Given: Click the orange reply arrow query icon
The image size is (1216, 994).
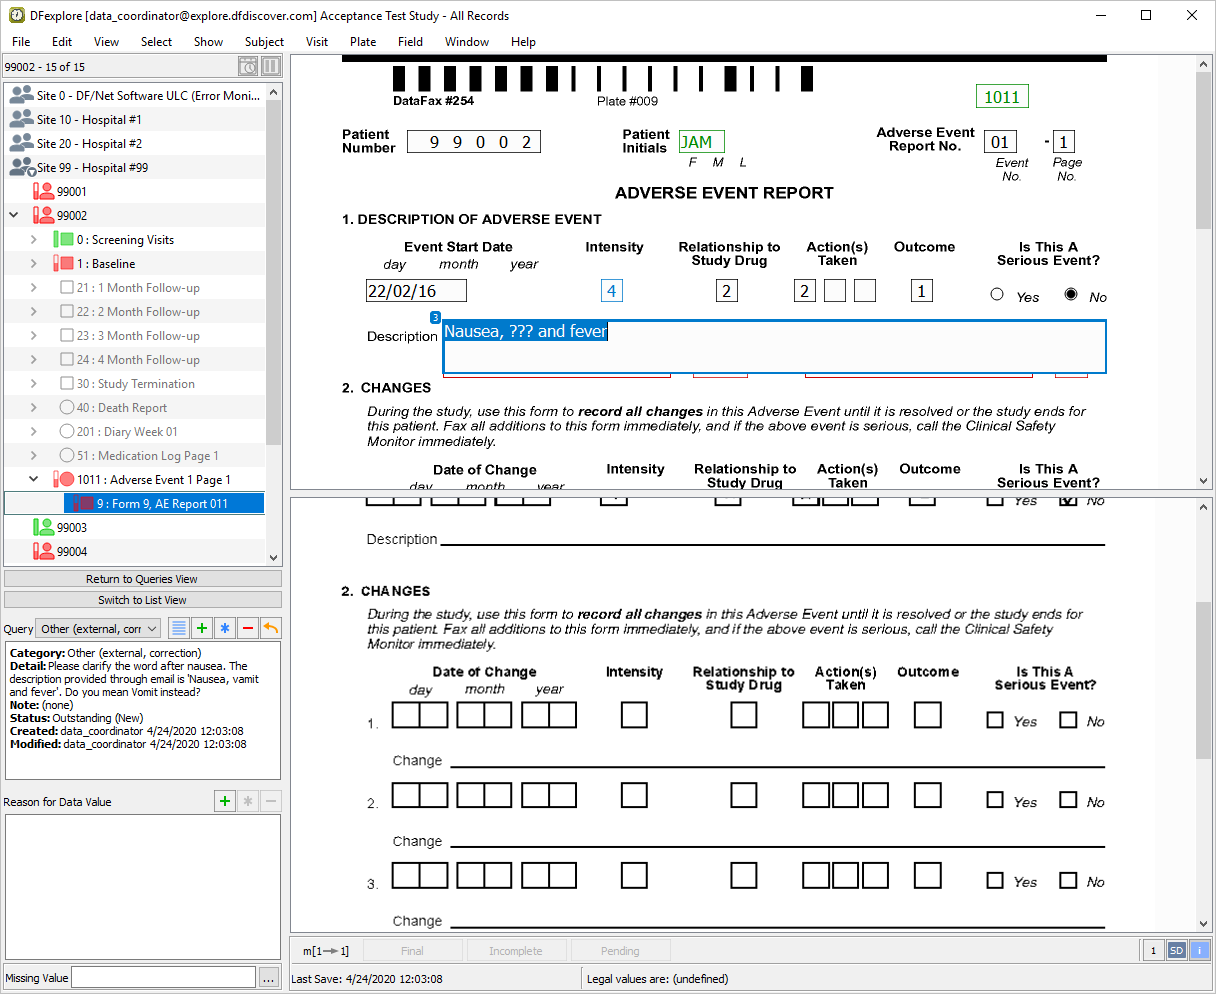Looking at the screenshot, I should pyautogui.click(x=270, y=628).
